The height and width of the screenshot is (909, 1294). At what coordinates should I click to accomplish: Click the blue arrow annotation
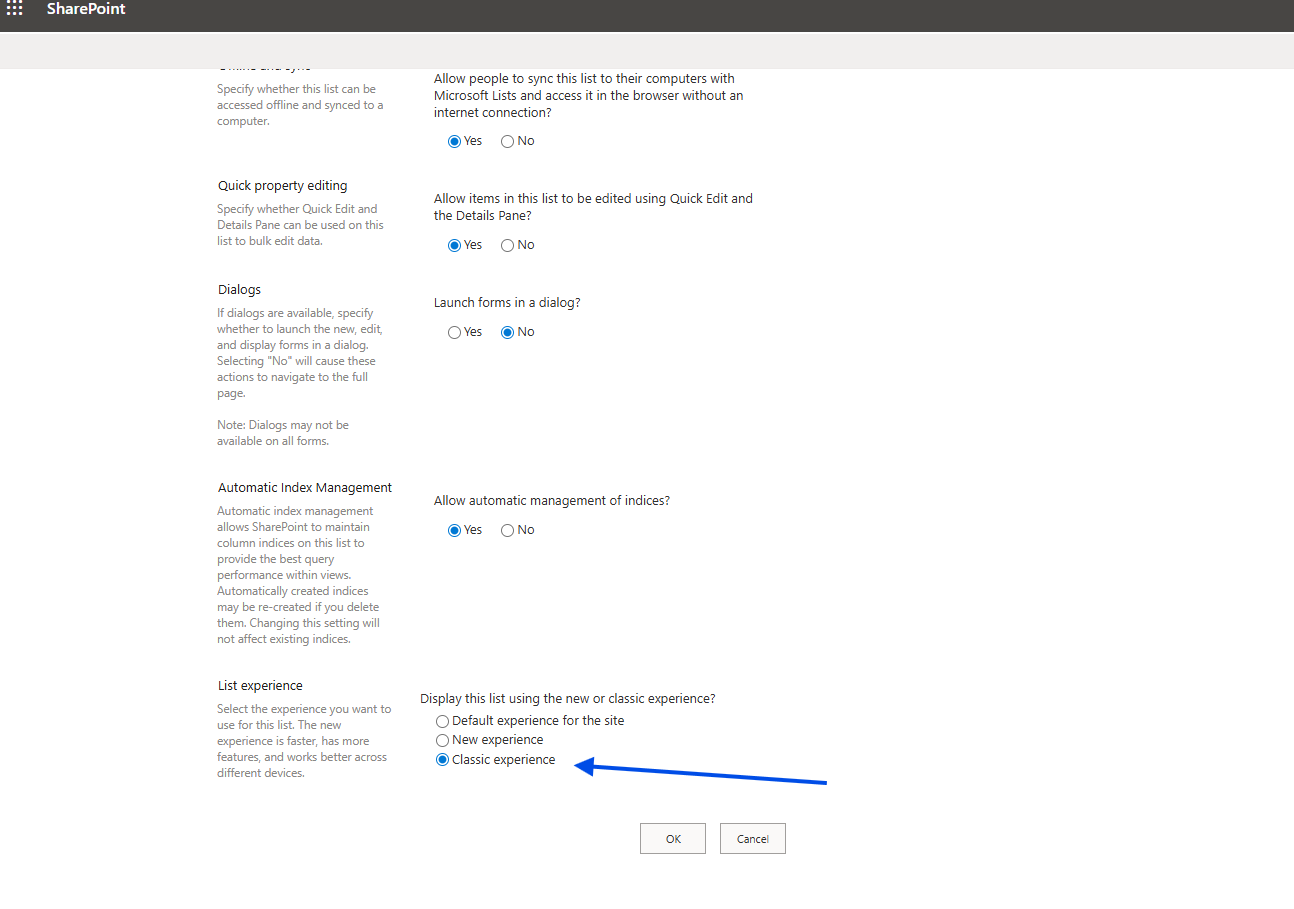coord(700,774)
